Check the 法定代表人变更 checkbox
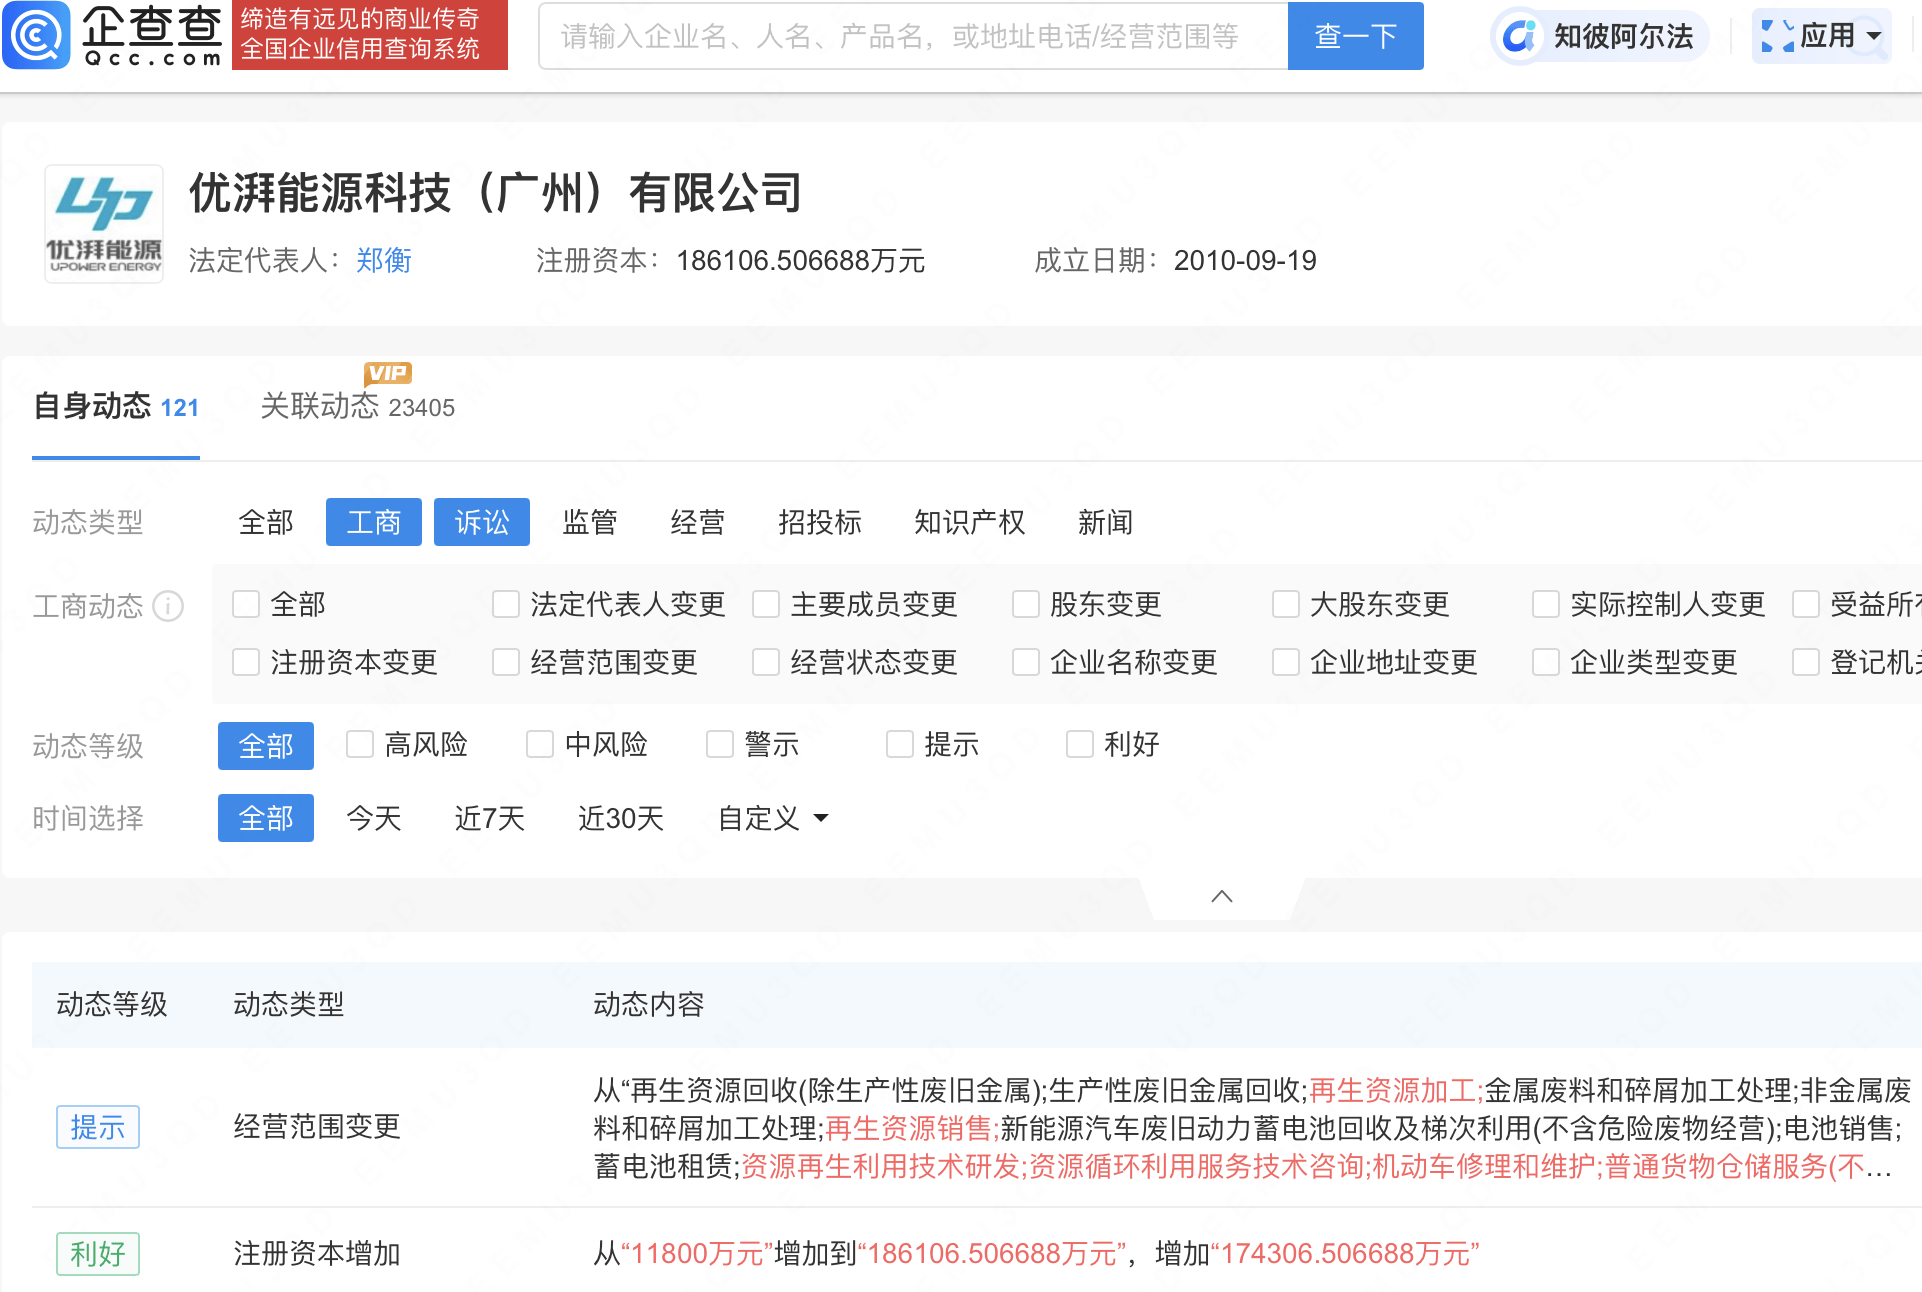Image resolution: width=1922 pixels, height=1292 pixels. (x=506, y=604)
